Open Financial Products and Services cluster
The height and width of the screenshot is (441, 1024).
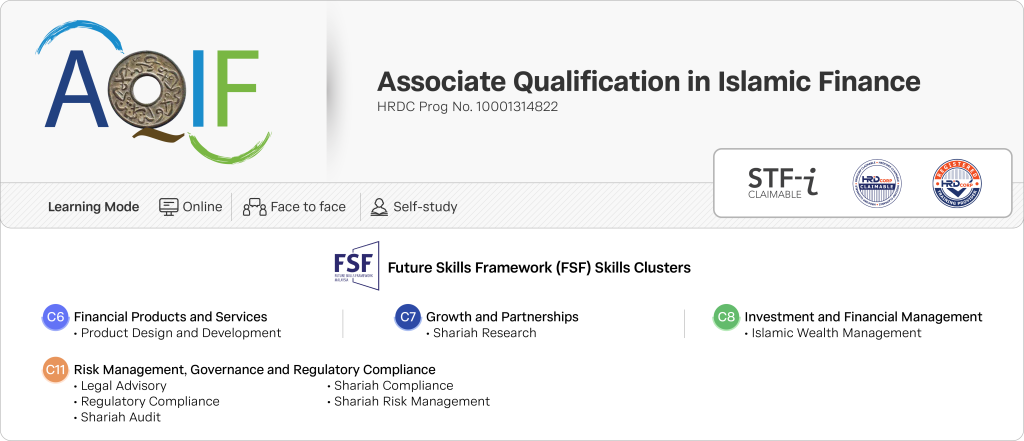[171, 317]
